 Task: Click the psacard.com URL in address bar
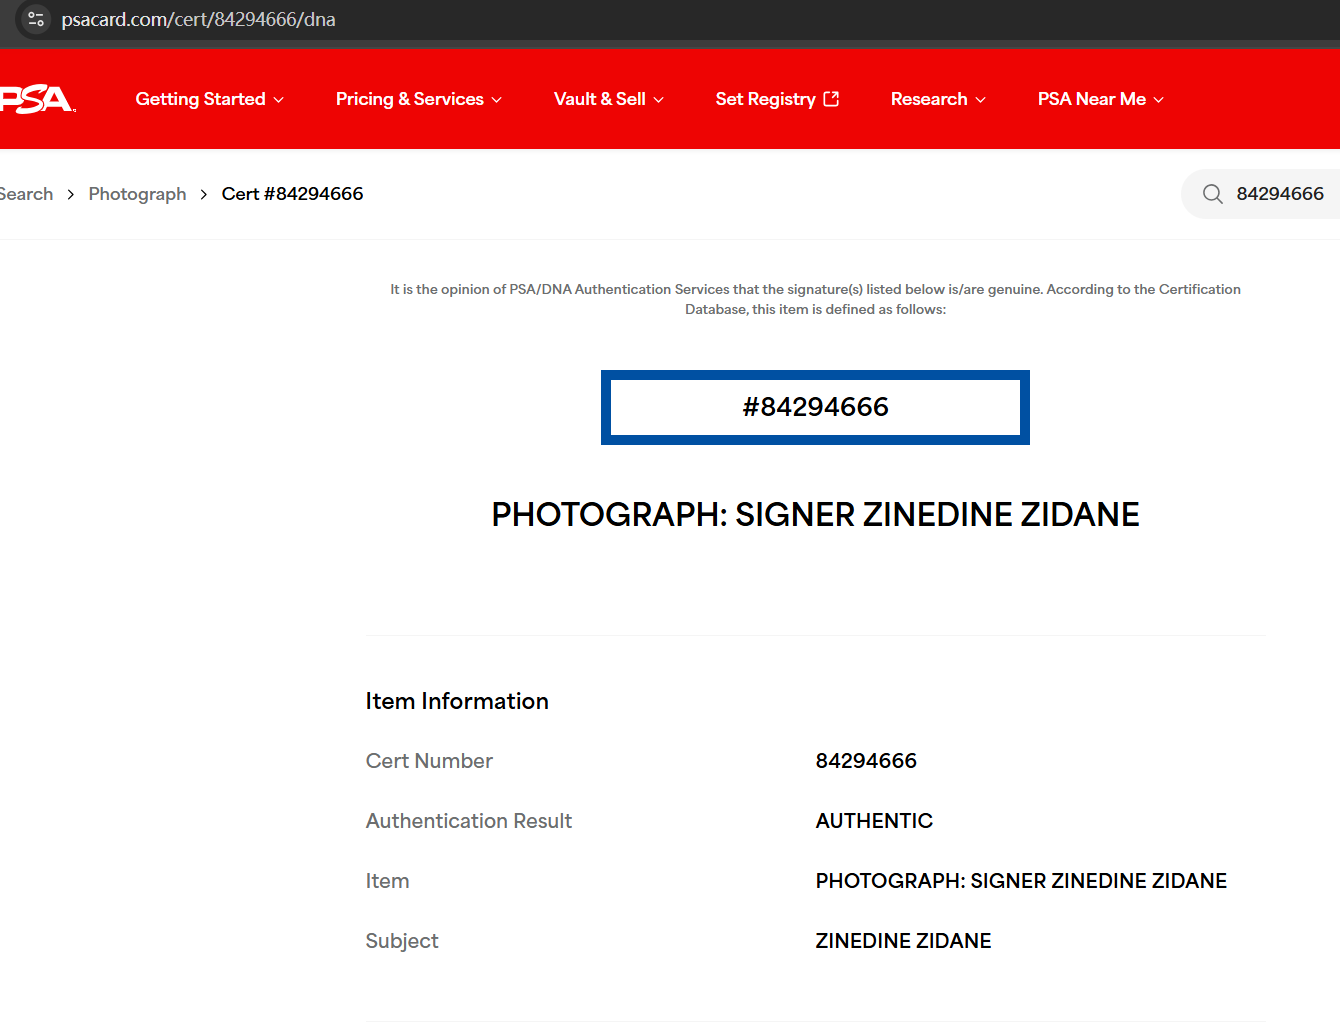pos(198,20)
